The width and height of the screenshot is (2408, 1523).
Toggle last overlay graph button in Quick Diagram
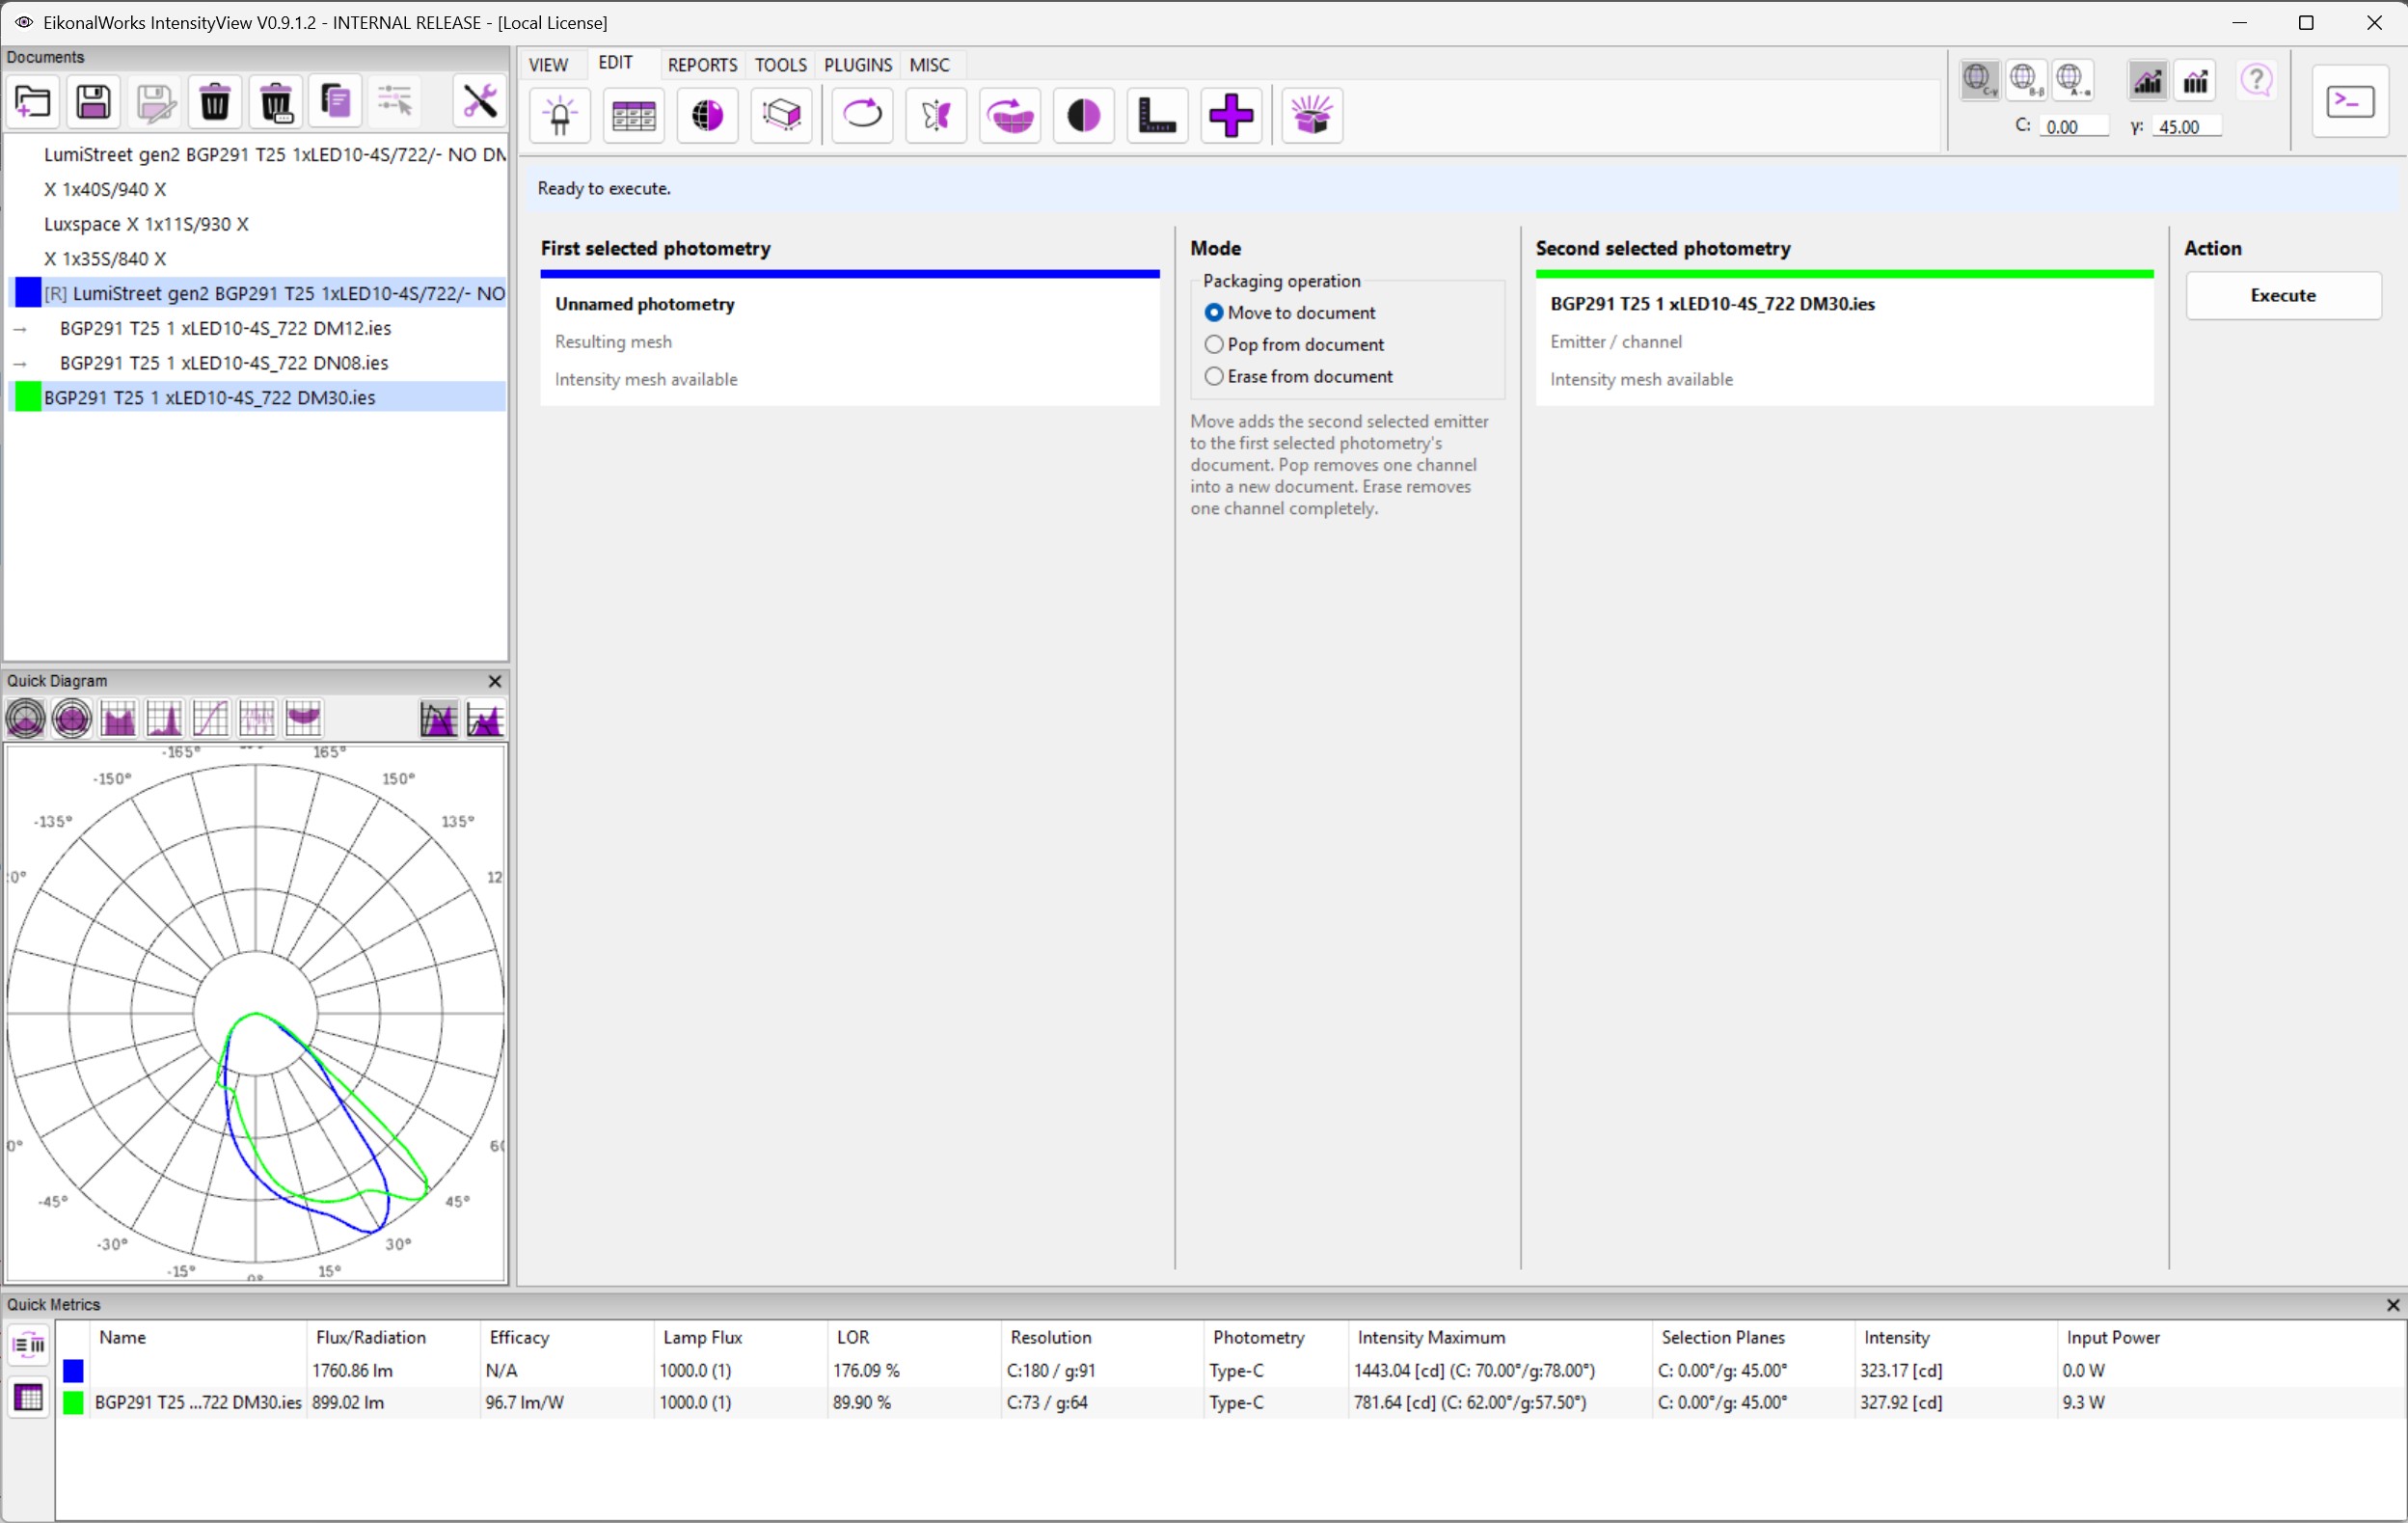click(485, 719)
